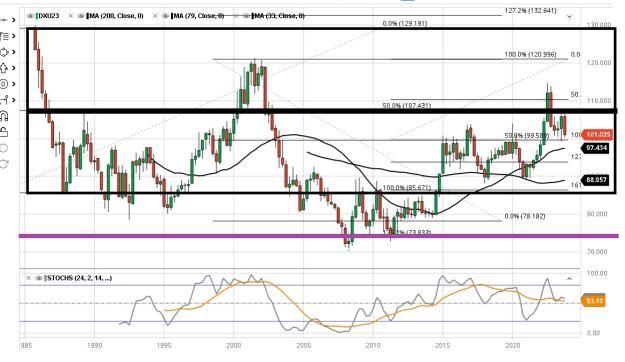The height and width of the screenshot is (362, 625).
Task: Click the DXU23 green color marker
Action: (x=37, y=16)
